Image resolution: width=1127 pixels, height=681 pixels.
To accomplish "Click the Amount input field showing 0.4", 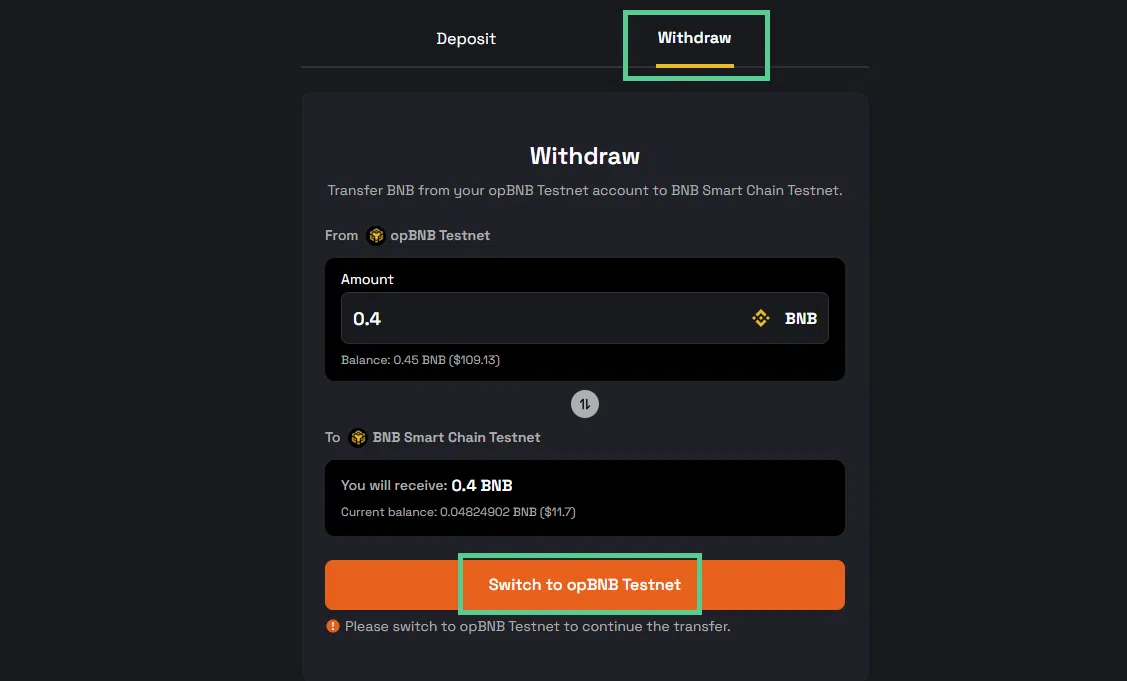I will coord(584,318).
